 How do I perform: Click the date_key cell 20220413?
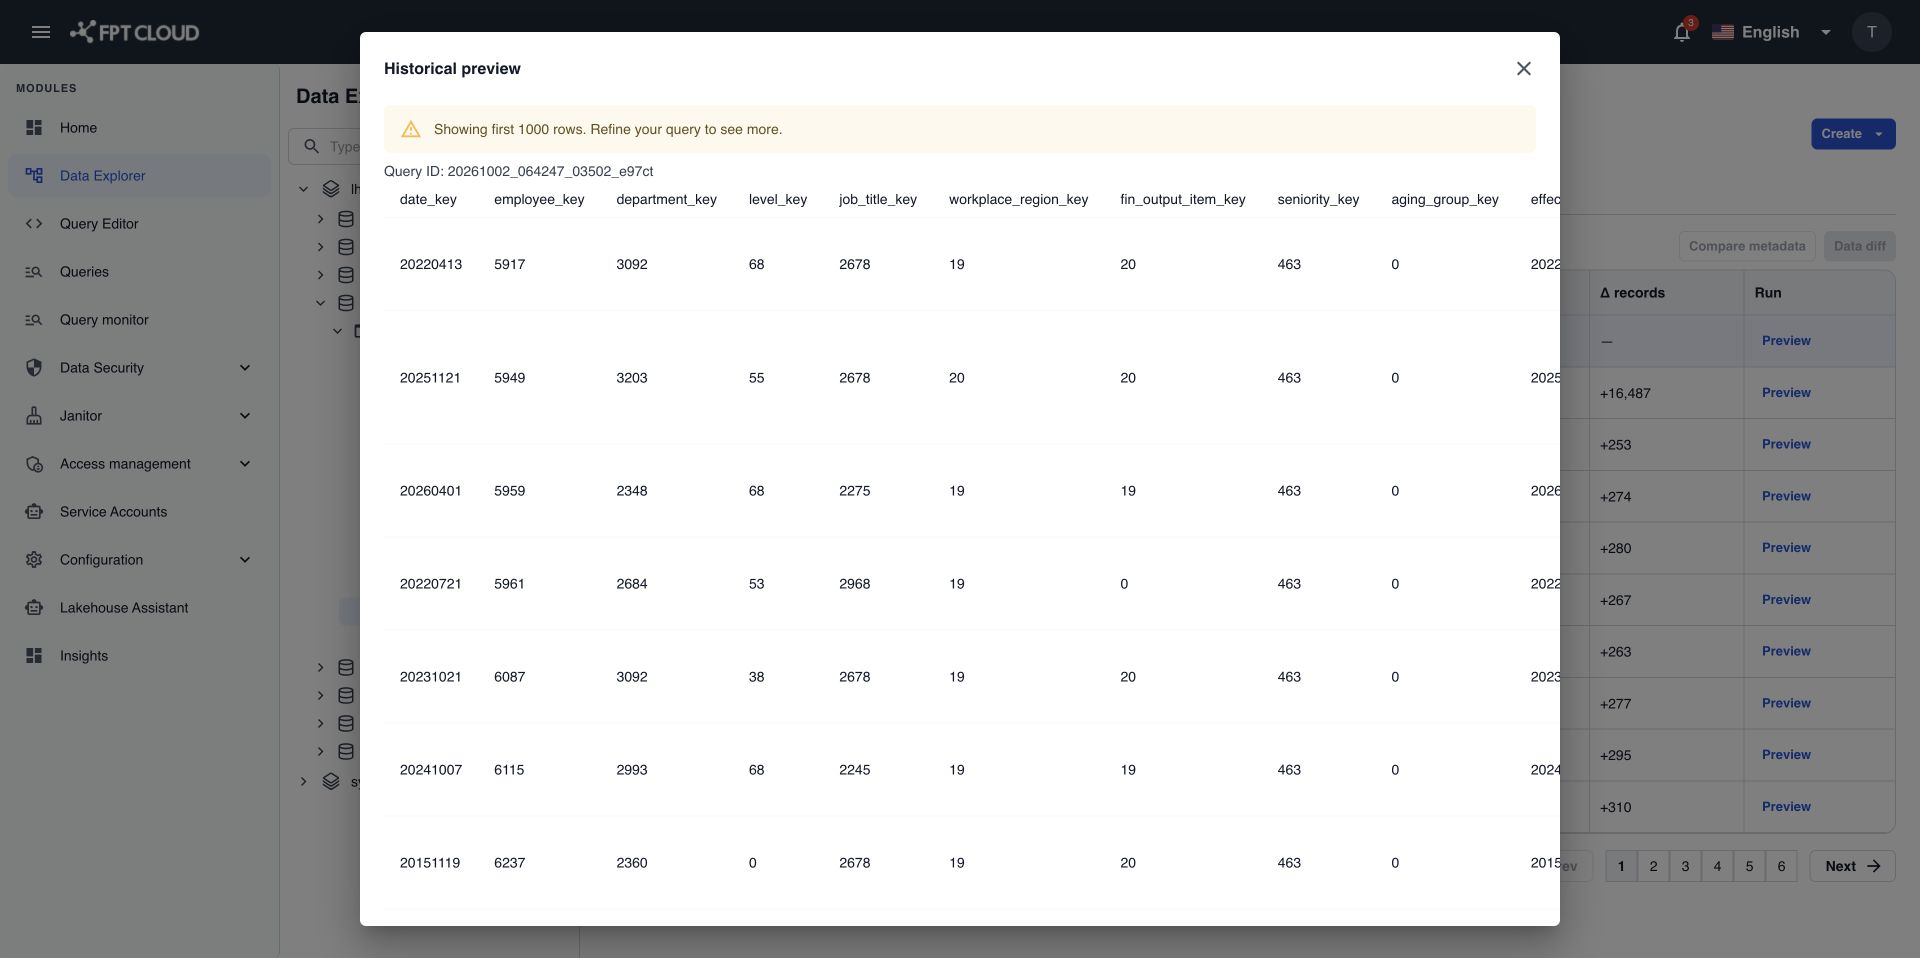pyautogui.click(x=431, y=265)
